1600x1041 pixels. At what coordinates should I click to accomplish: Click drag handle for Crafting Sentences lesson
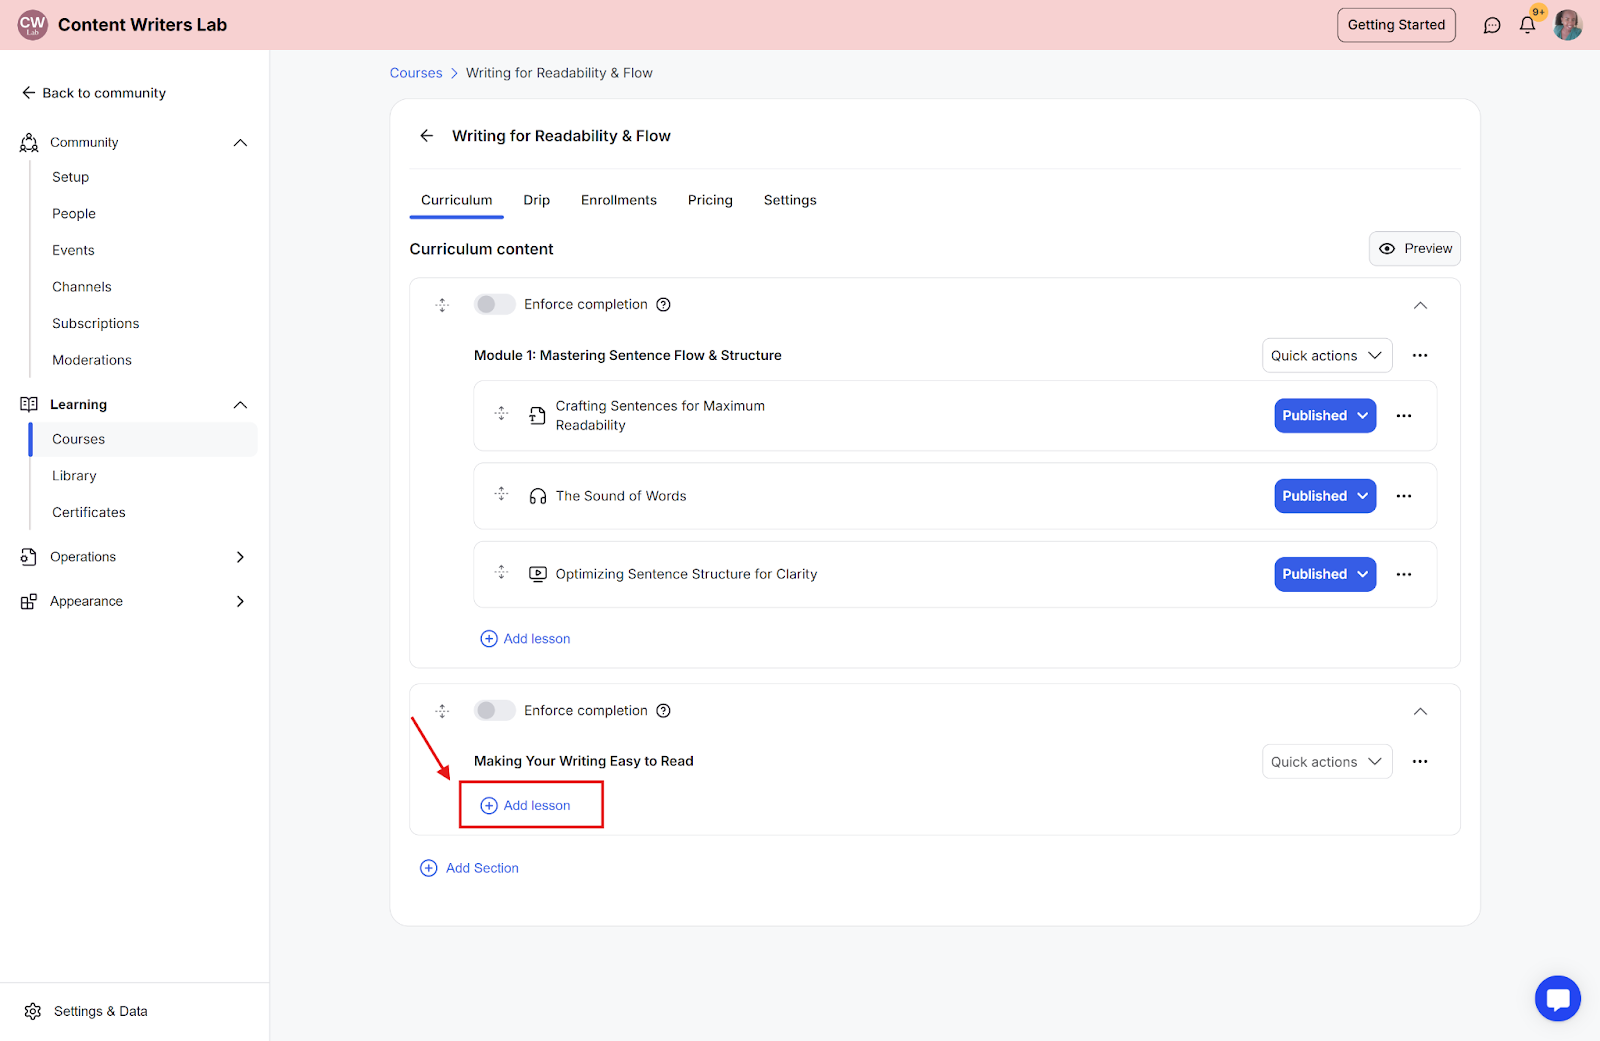tap(501, 413)
